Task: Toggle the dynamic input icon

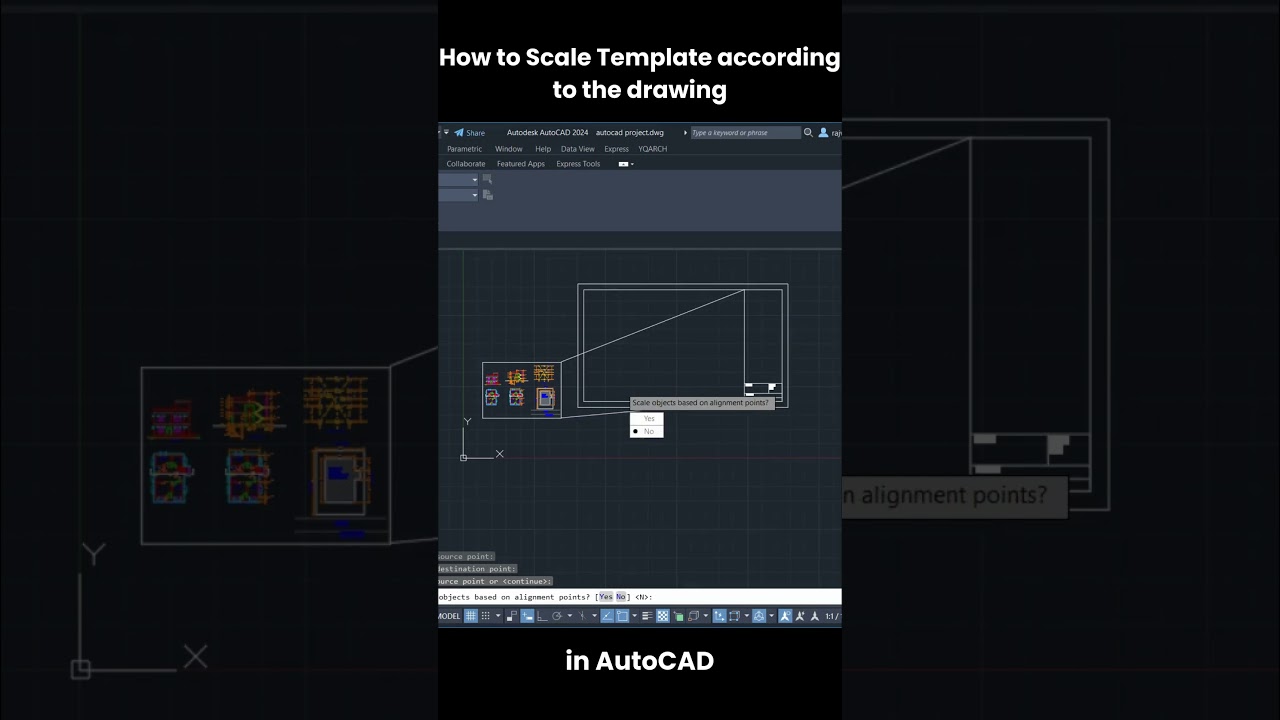Action: click(x=527, y=616)
